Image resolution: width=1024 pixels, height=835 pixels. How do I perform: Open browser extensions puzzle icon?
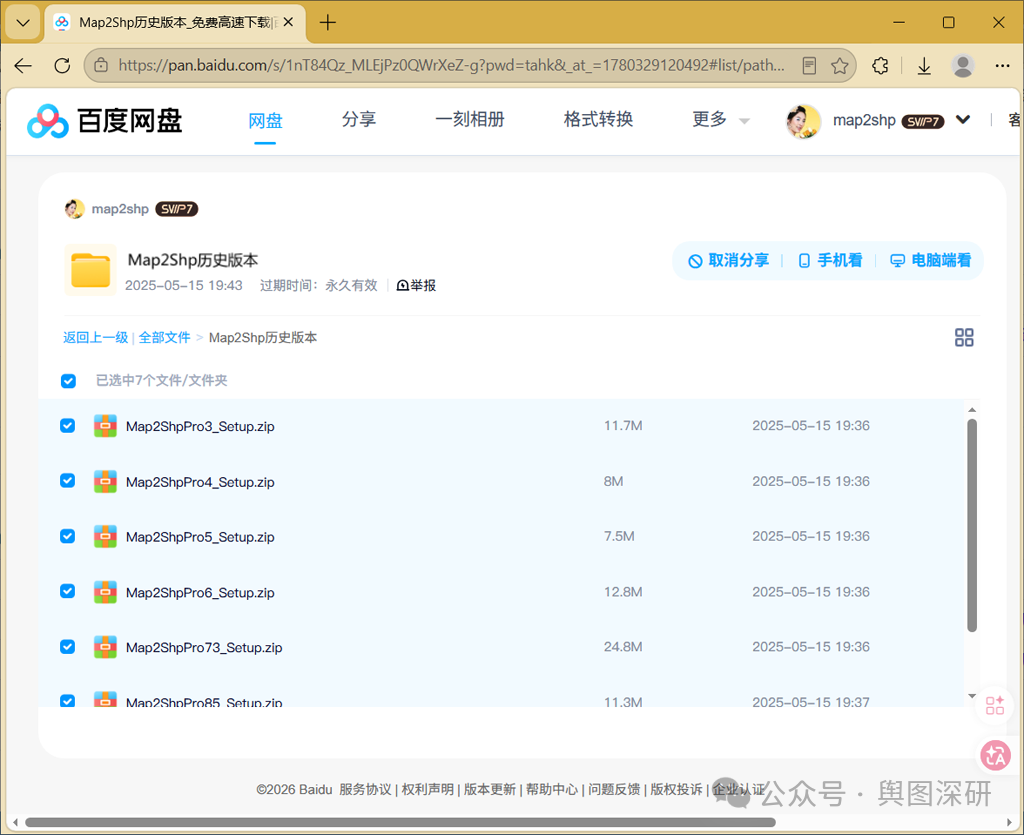pyautogui.click(x=880, y=65)
